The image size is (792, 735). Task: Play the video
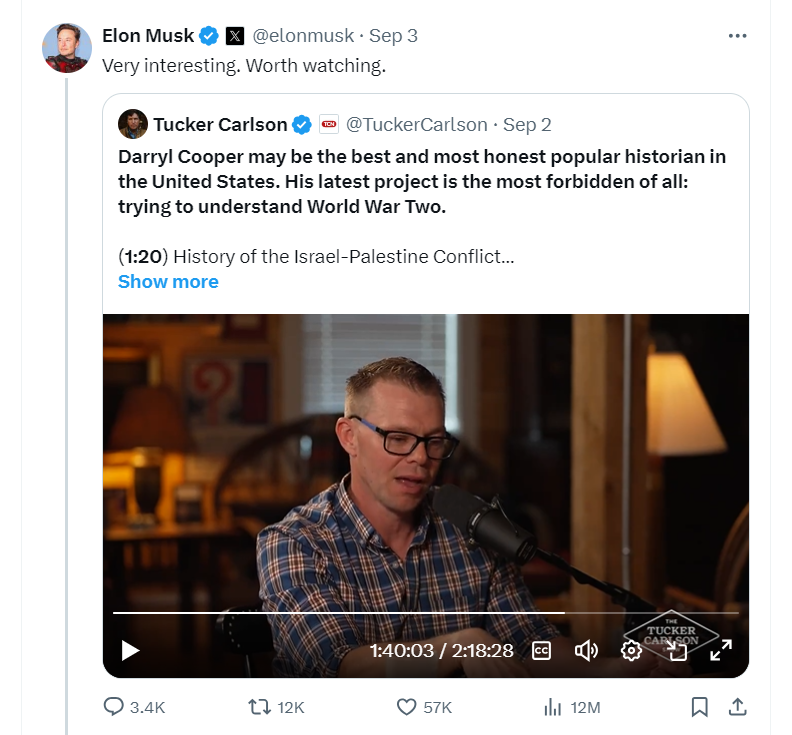coord(130,650)
